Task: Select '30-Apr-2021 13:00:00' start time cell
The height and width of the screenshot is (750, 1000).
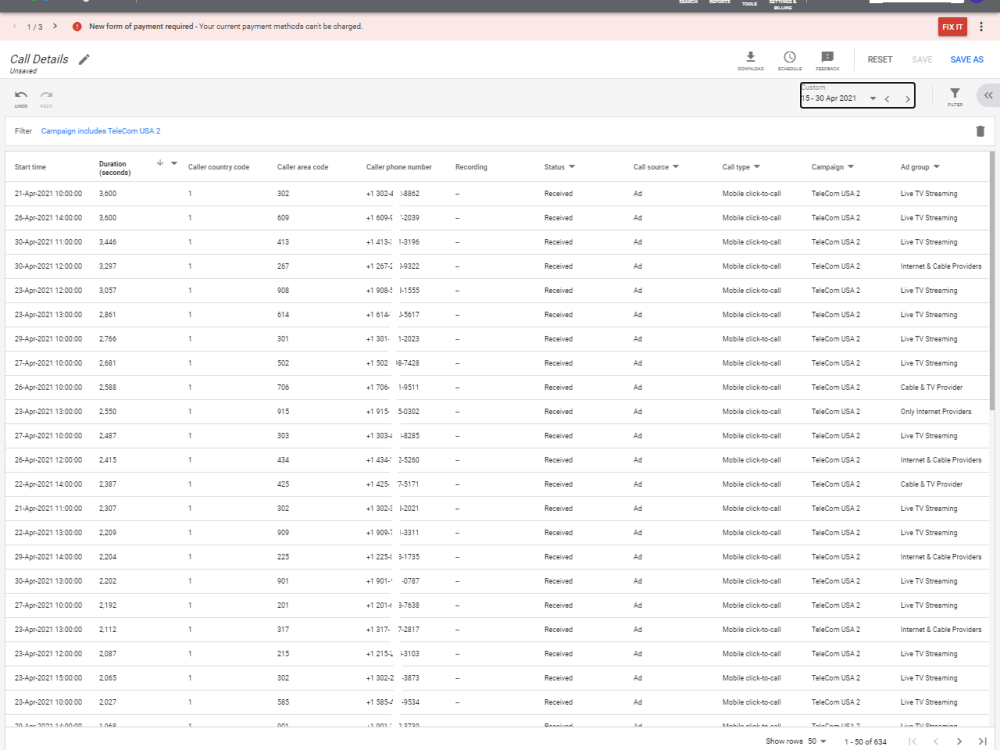Action: click(48, 581)
